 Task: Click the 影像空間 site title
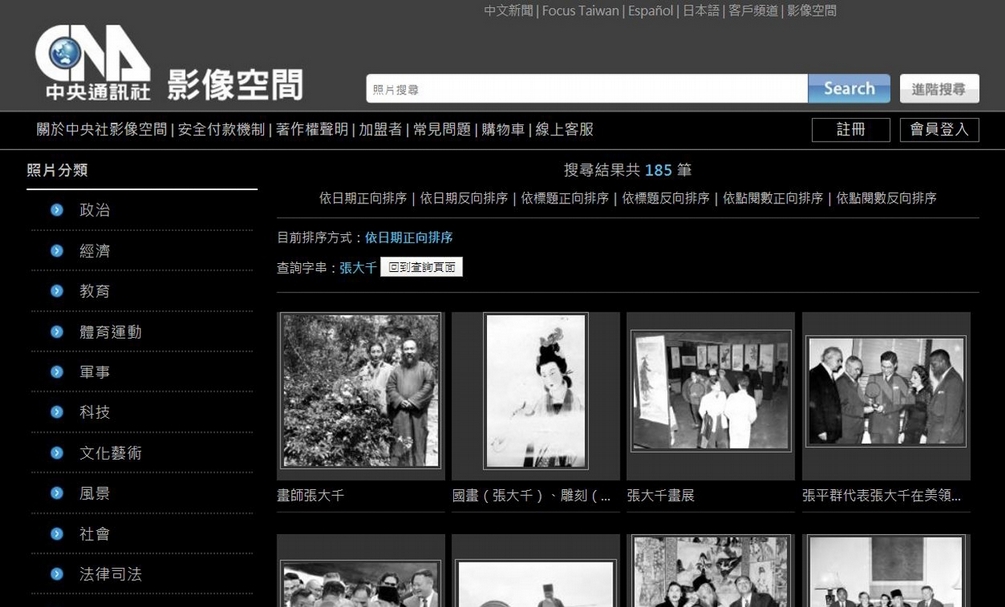coord(235,85)
